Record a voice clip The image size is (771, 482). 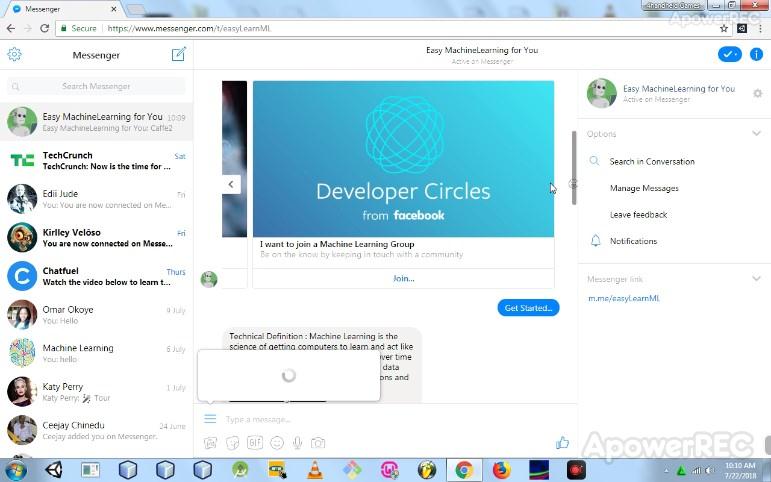297,443
